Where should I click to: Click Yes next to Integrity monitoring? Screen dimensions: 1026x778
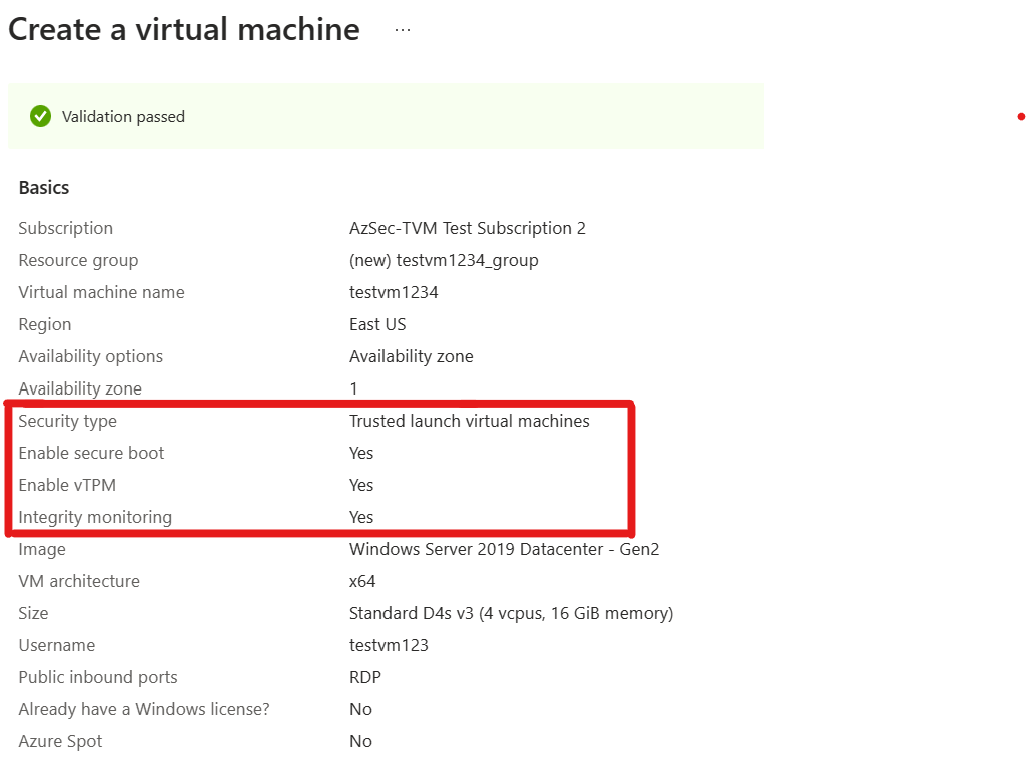[x=360, y=517]
